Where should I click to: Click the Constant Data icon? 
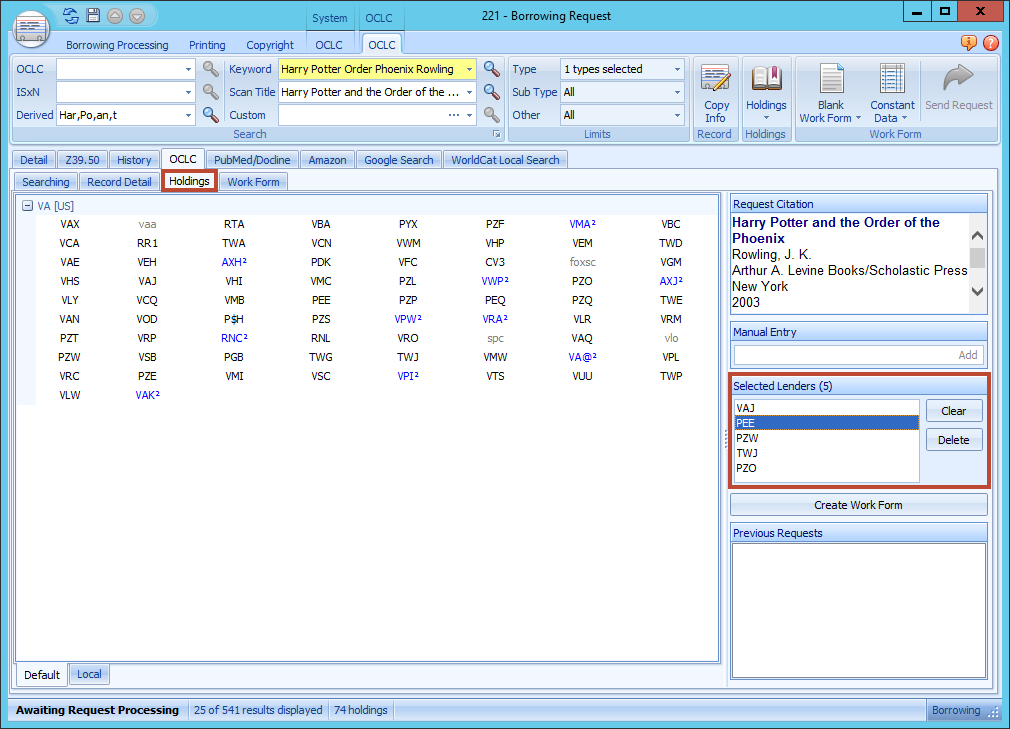point(891,89)
